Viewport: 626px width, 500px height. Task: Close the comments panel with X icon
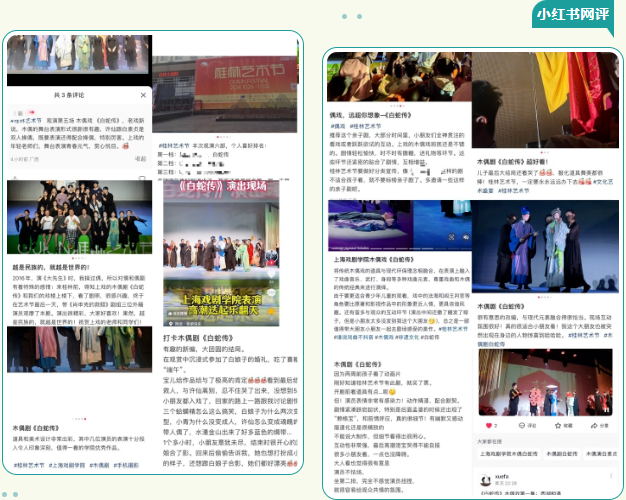tap(143, 95)
